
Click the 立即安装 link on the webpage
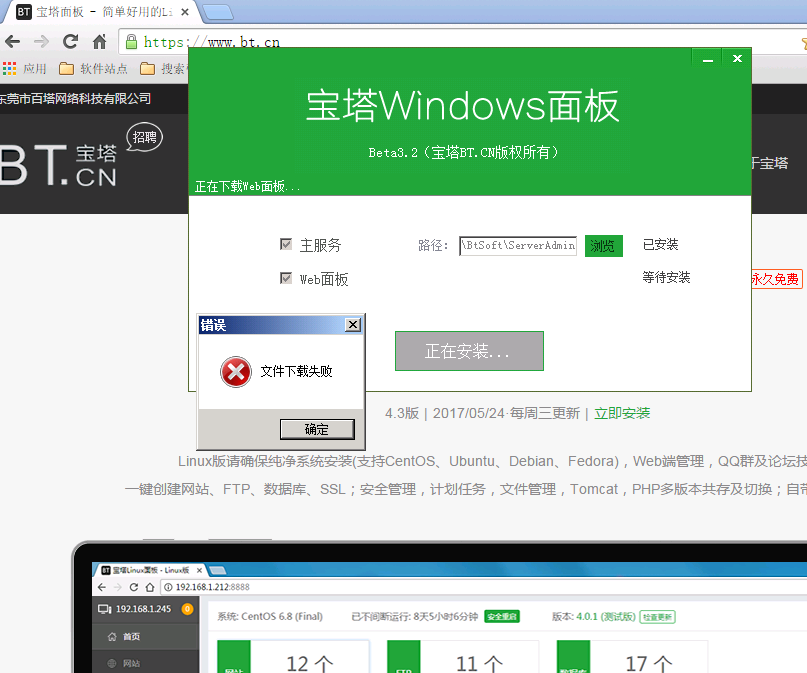(x=622, y=413)
